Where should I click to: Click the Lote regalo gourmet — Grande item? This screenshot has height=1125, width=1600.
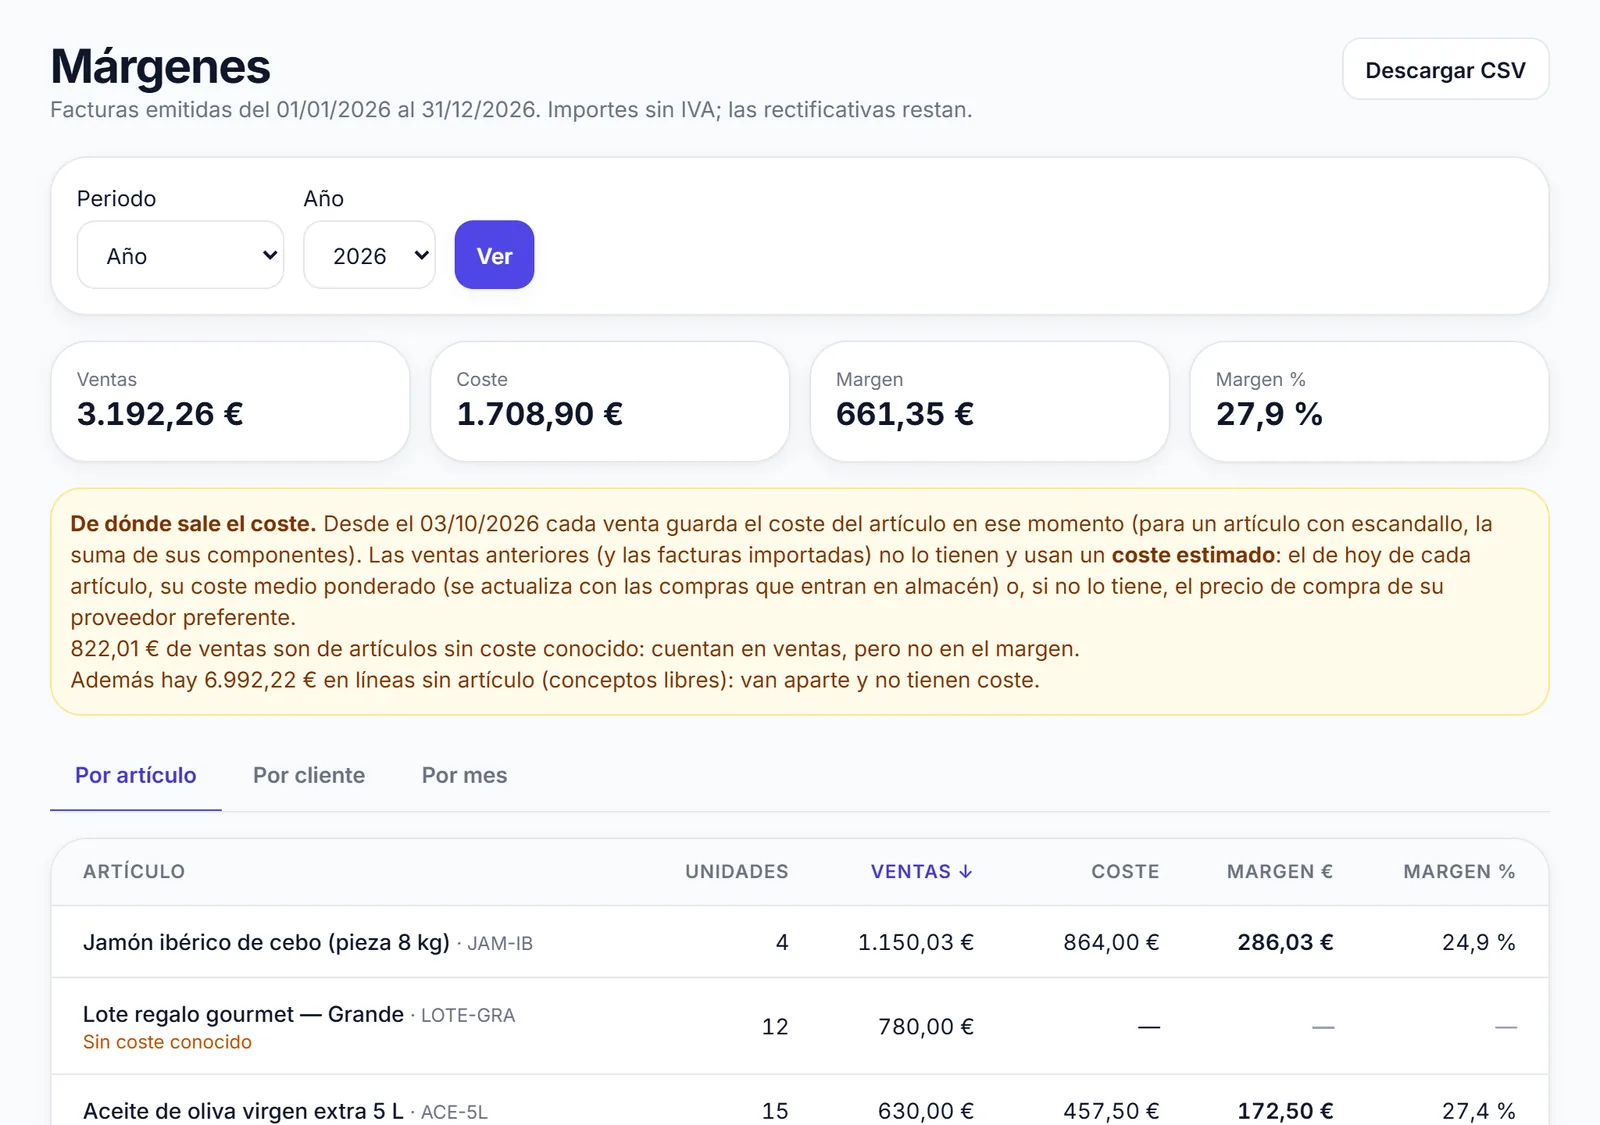243,1014
